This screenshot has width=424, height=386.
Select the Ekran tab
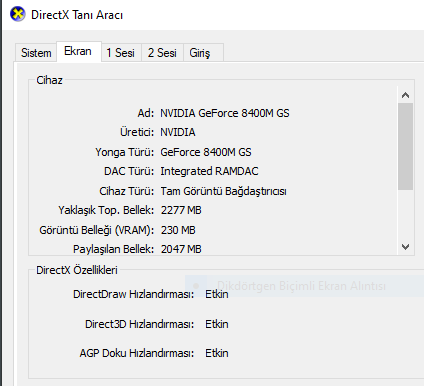click(x=79, y=51)
